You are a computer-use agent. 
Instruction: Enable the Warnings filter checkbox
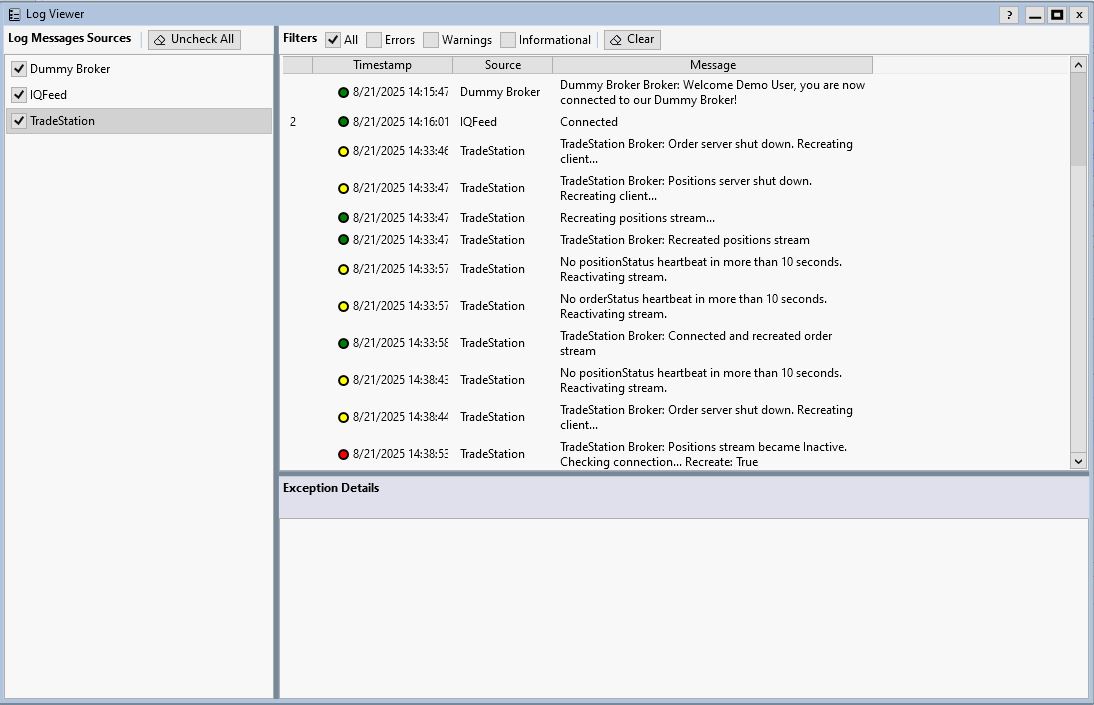(431, 40)
